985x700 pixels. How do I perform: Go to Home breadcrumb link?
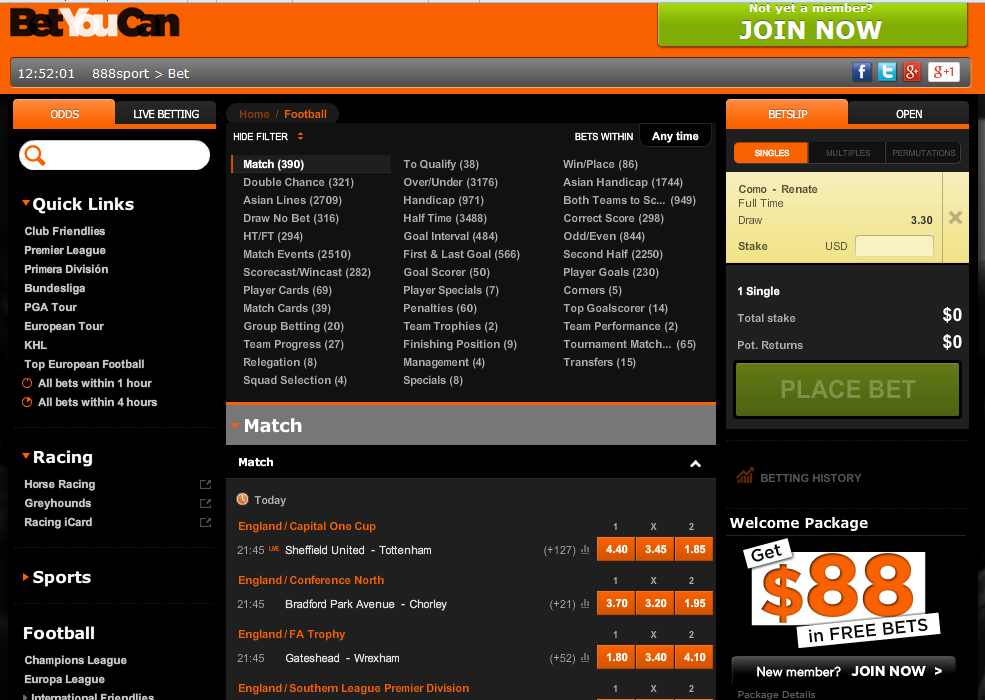[254, 114]
